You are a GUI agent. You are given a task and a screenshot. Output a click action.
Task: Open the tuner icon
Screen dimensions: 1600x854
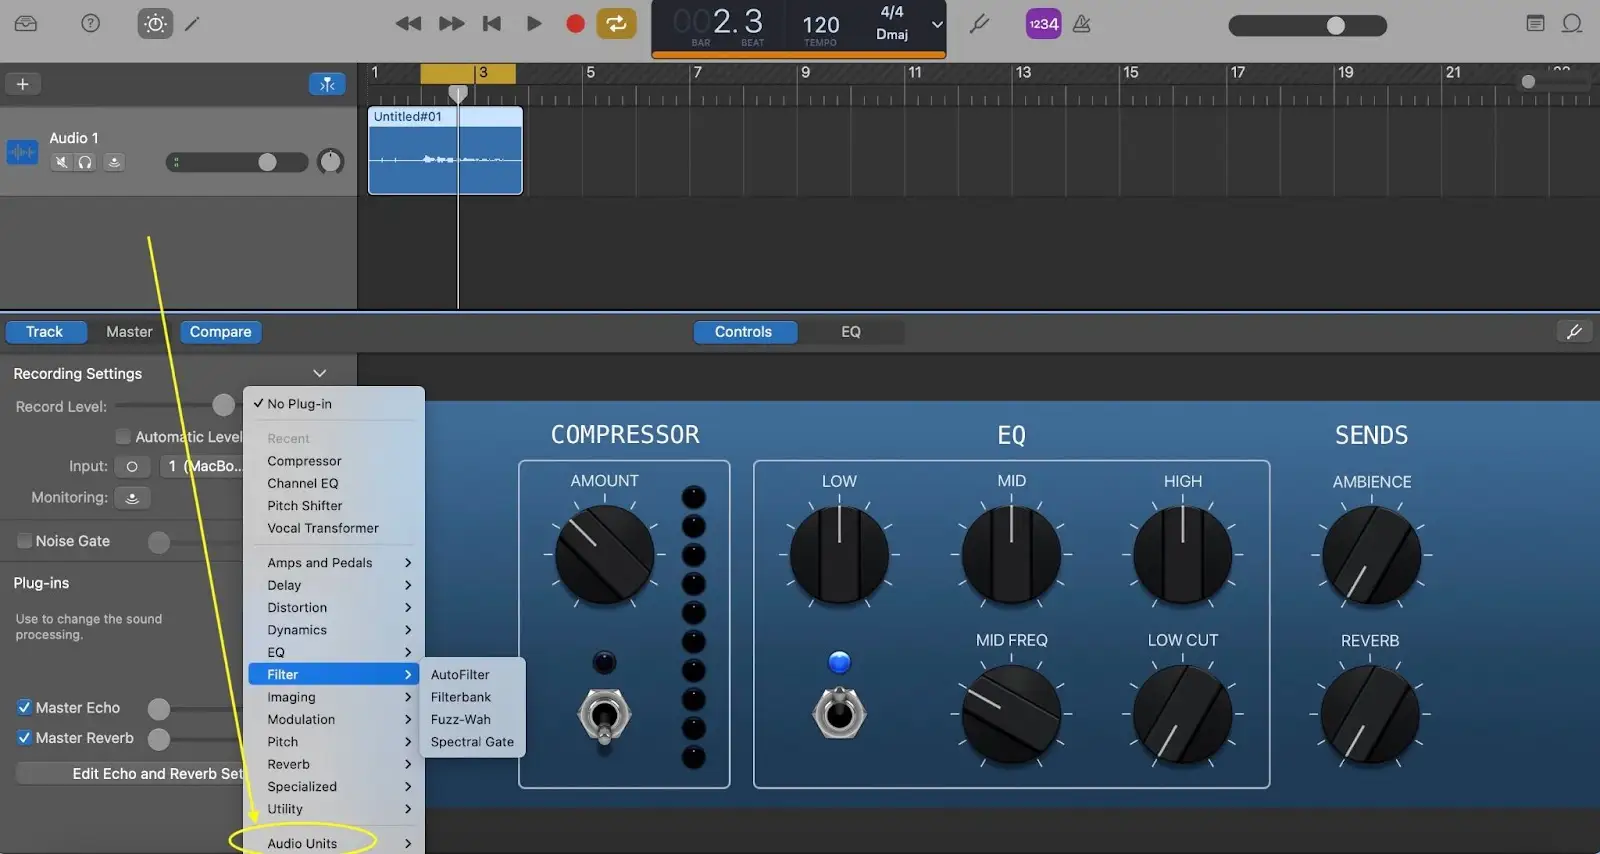[x=979, y=23]
